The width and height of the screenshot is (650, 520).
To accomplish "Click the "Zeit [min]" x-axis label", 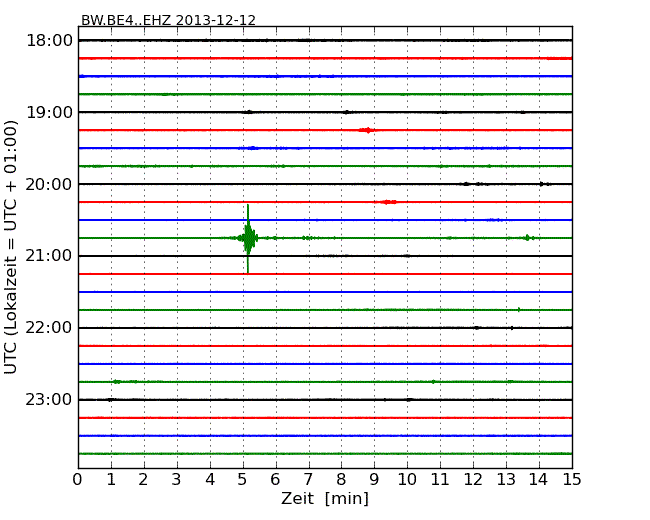I will click(x=324, y=499).
